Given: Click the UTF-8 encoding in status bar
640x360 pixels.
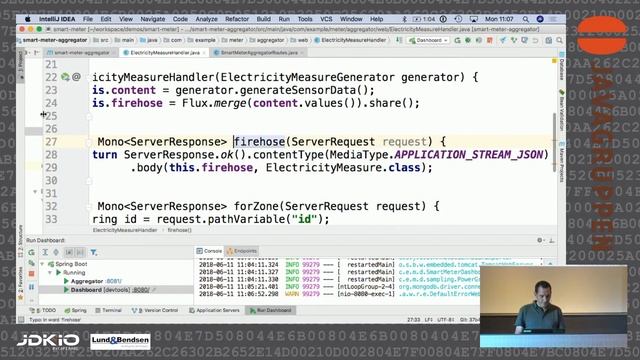Looking at the screenshot, I should (x=446, y=320).
